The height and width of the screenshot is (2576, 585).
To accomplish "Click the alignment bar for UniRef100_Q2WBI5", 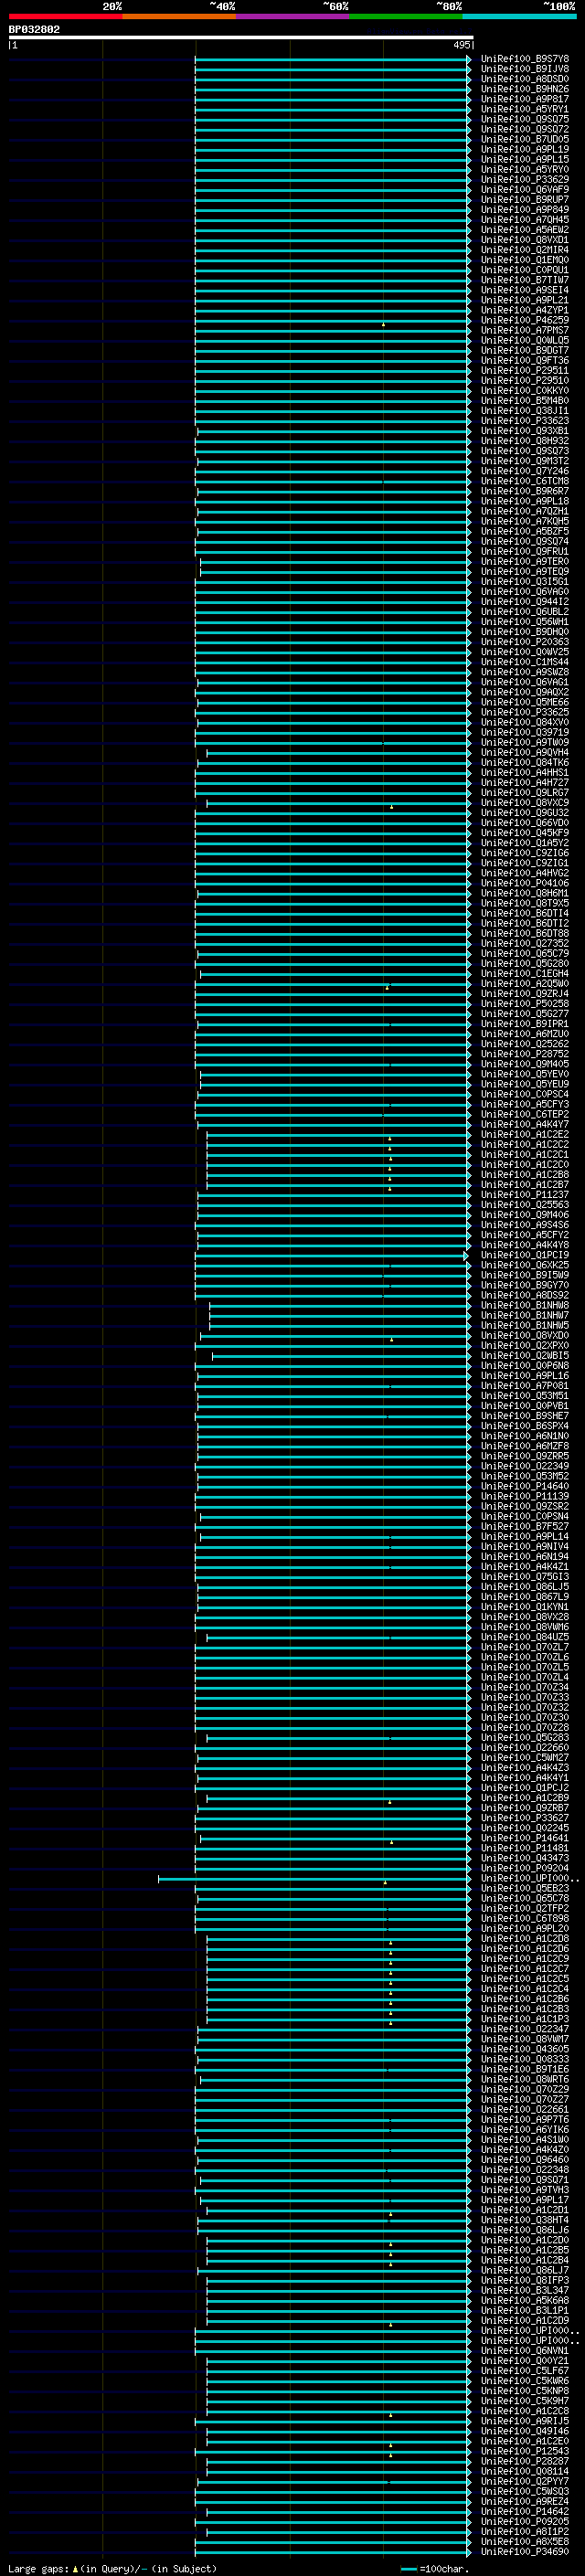I will 341,1356.
